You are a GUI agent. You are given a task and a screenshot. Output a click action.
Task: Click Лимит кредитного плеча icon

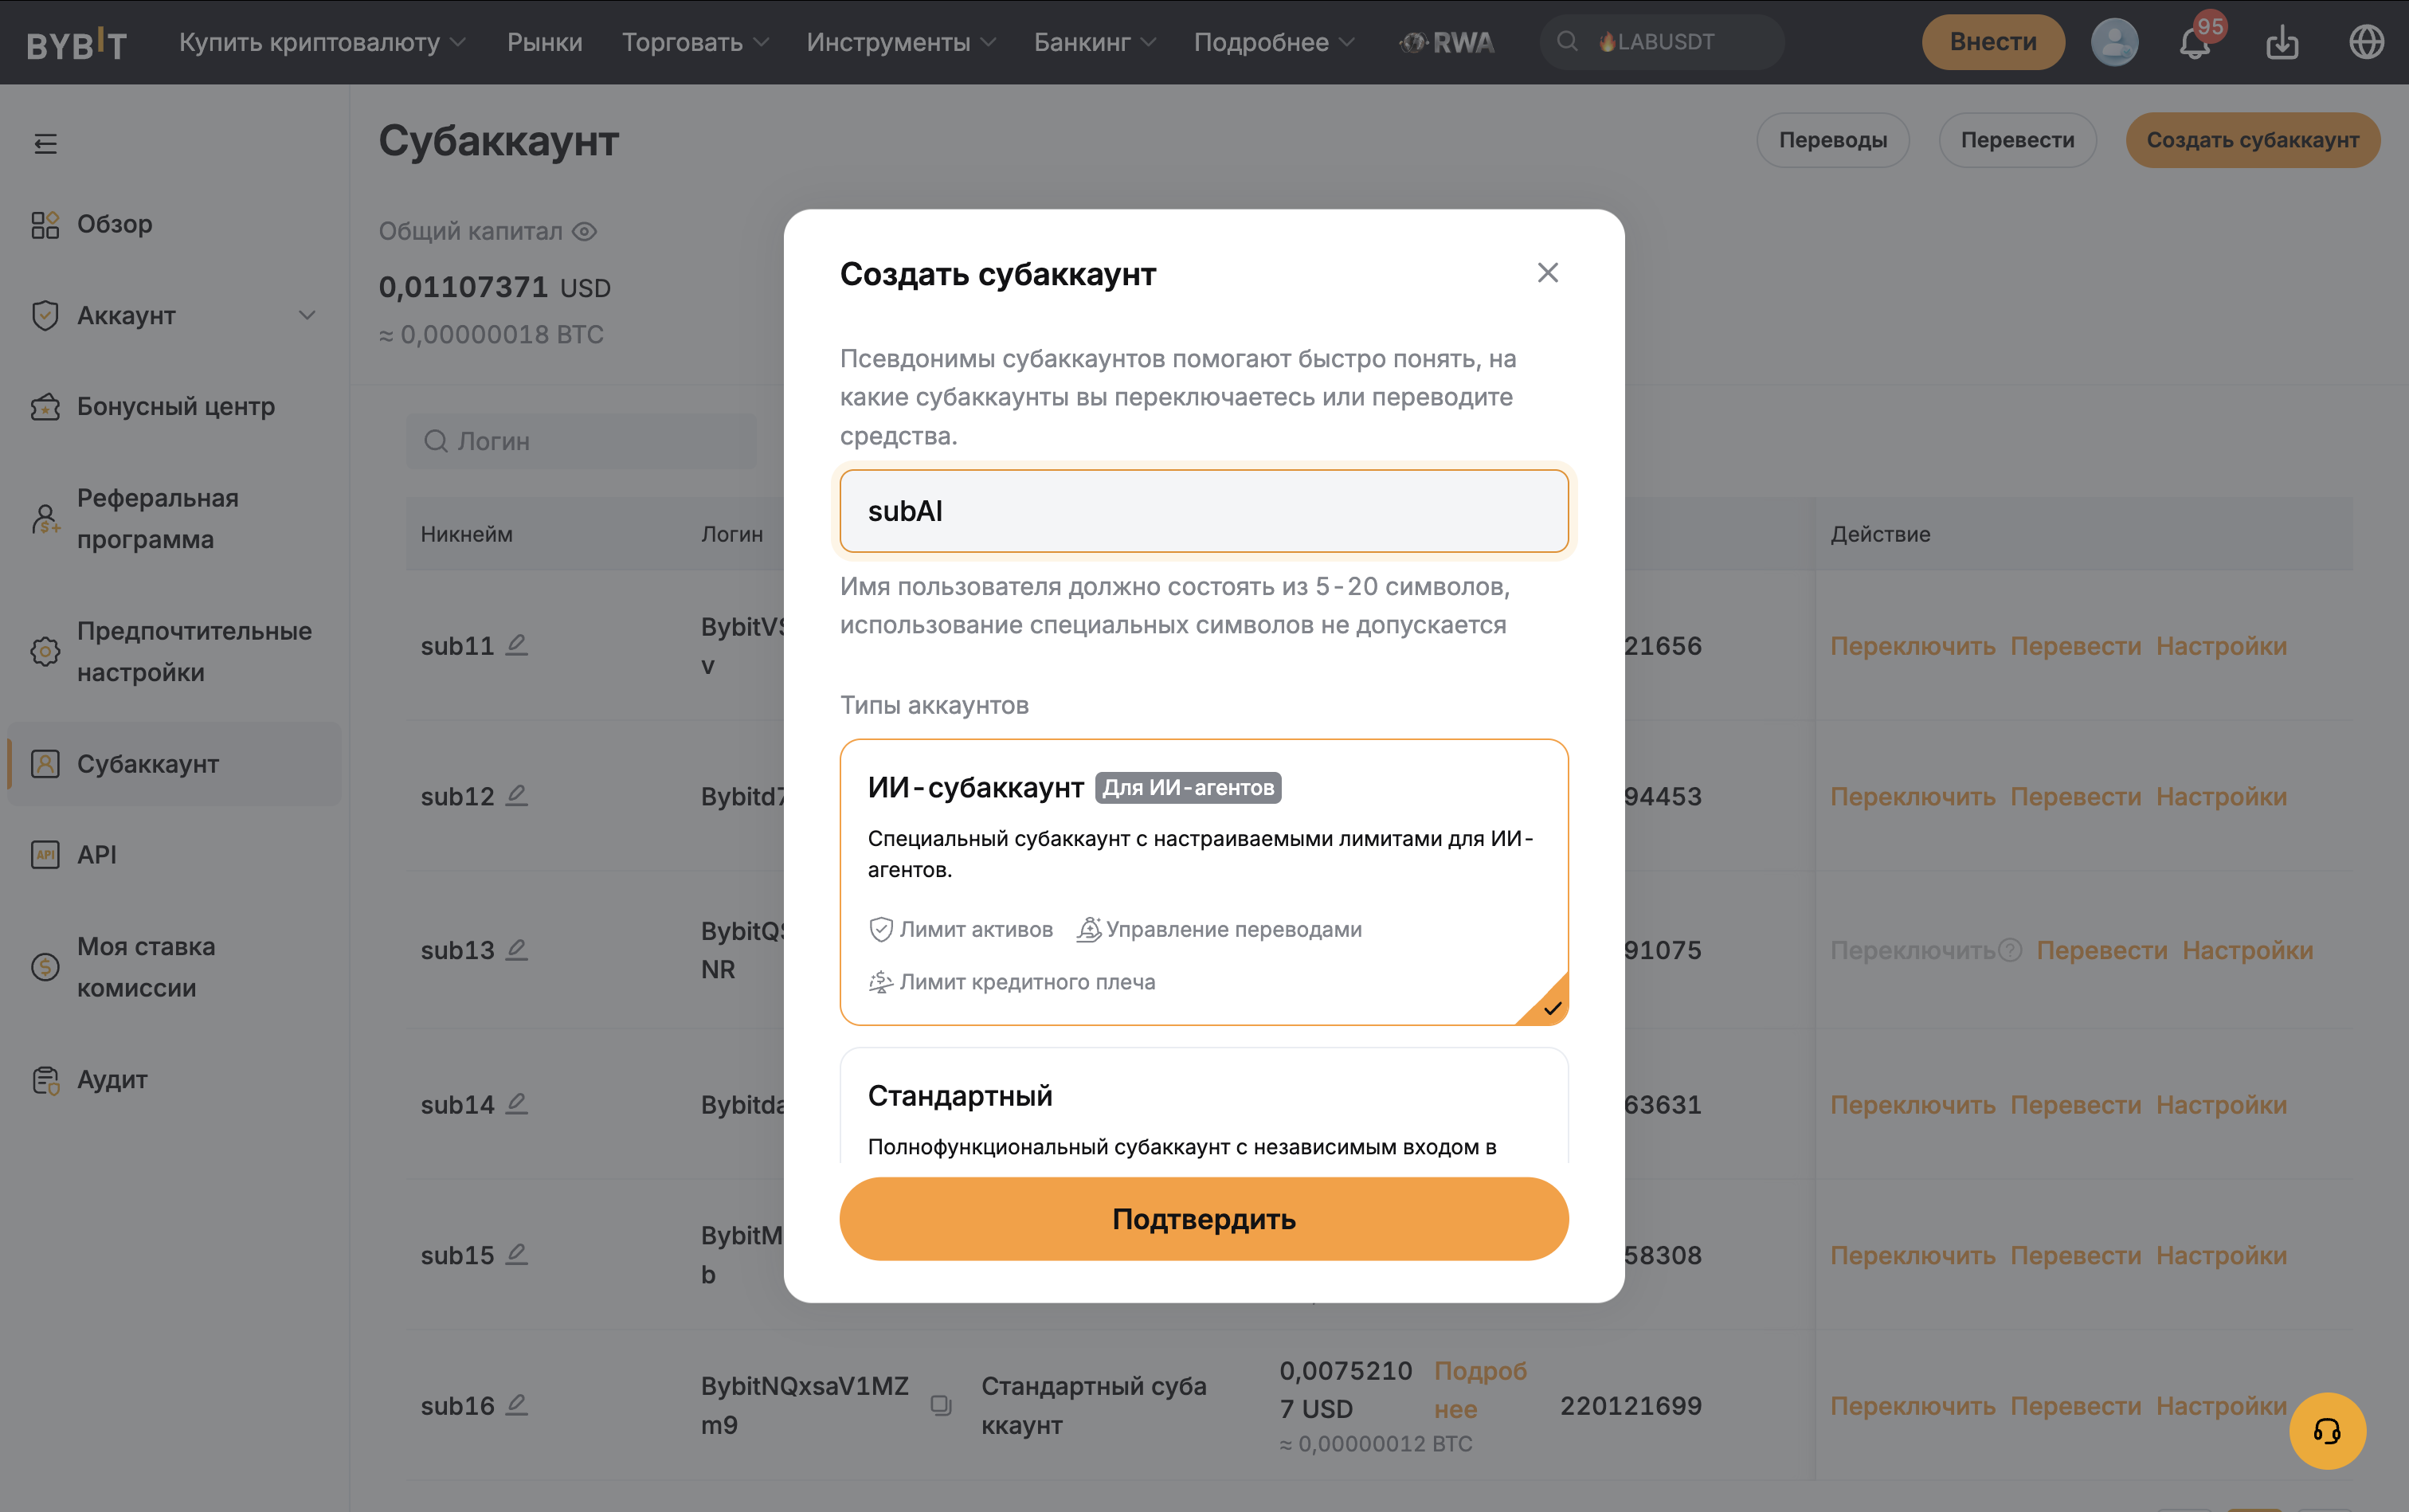pos(880,982)
